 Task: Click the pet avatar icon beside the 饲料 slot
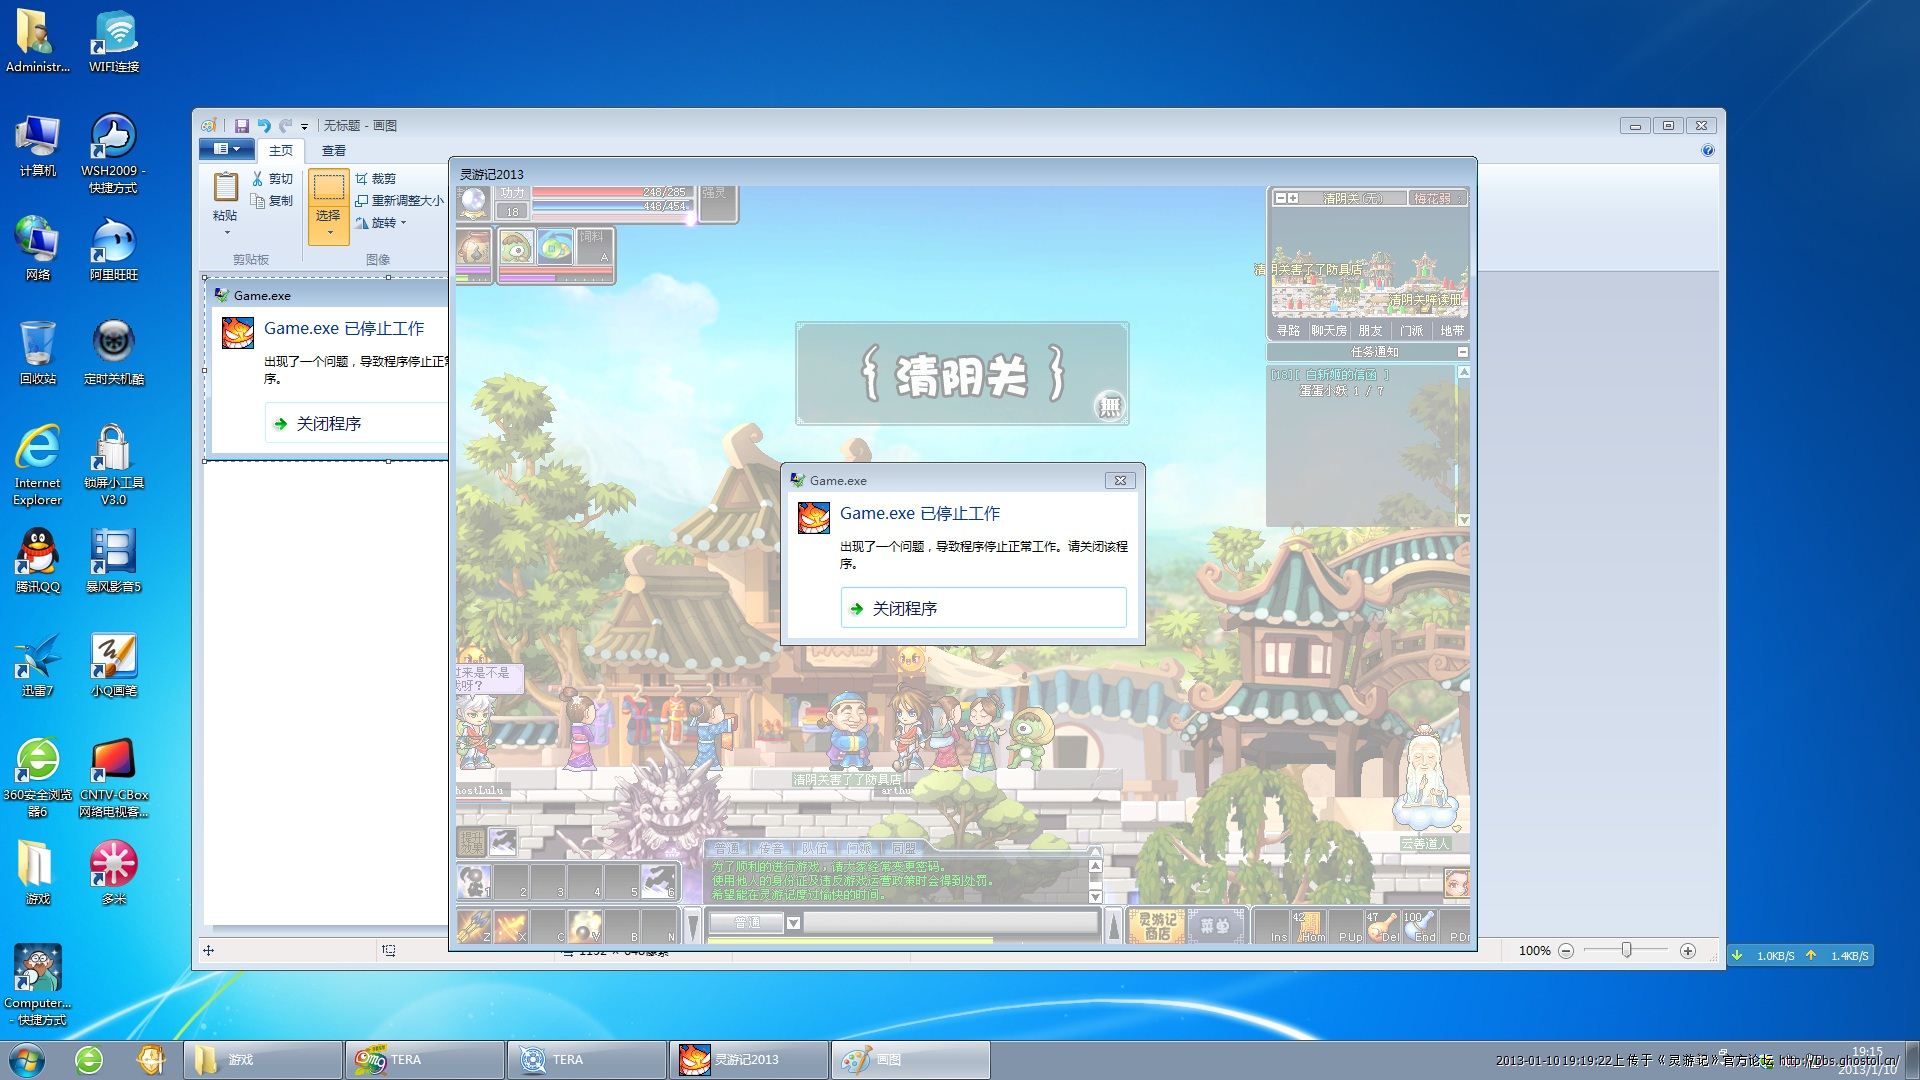coord(516,246)
